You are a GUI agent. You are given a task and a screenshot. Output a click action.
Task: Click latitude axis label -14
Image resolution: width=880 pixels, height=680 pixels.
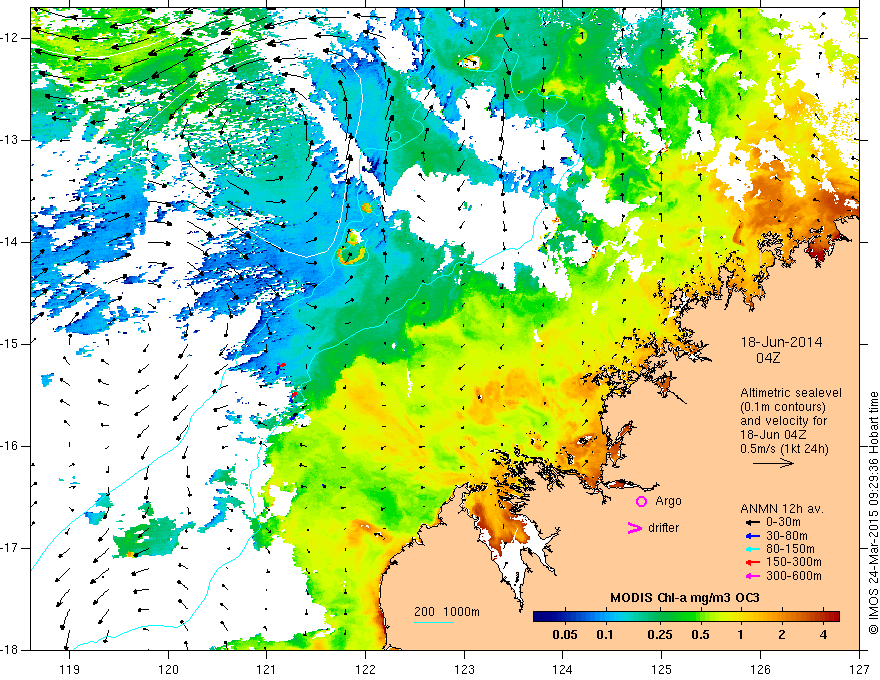click(11, 242)
